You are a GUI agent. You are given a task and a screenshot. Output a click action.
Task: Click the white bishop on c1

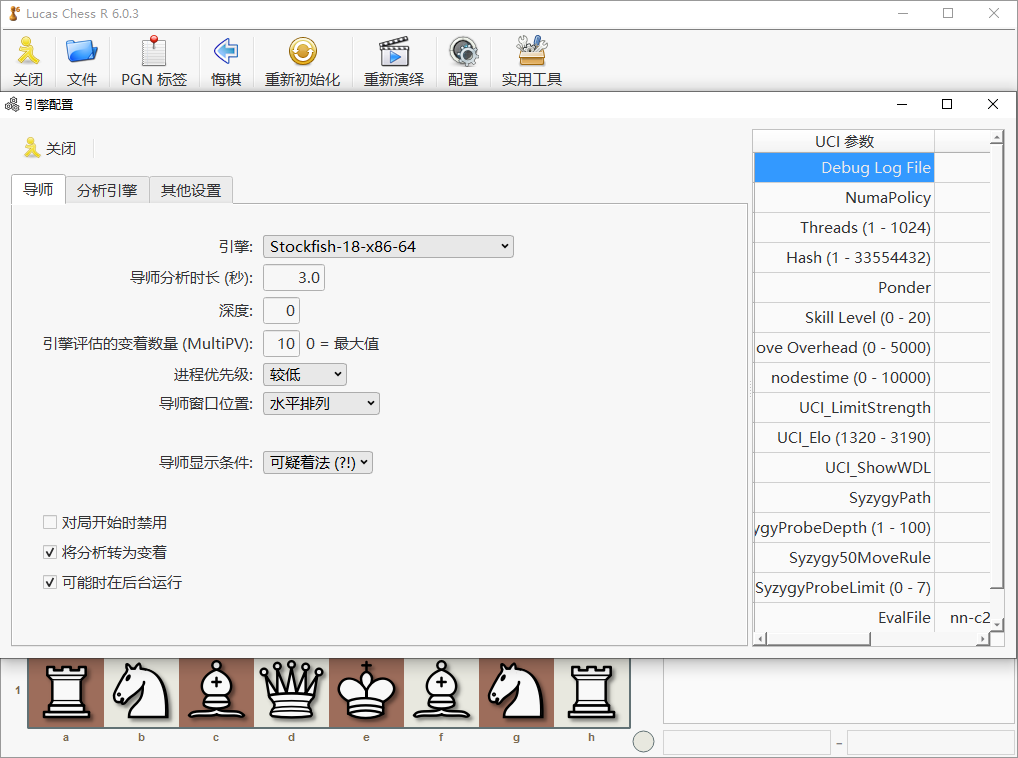(x=216, y=692)
